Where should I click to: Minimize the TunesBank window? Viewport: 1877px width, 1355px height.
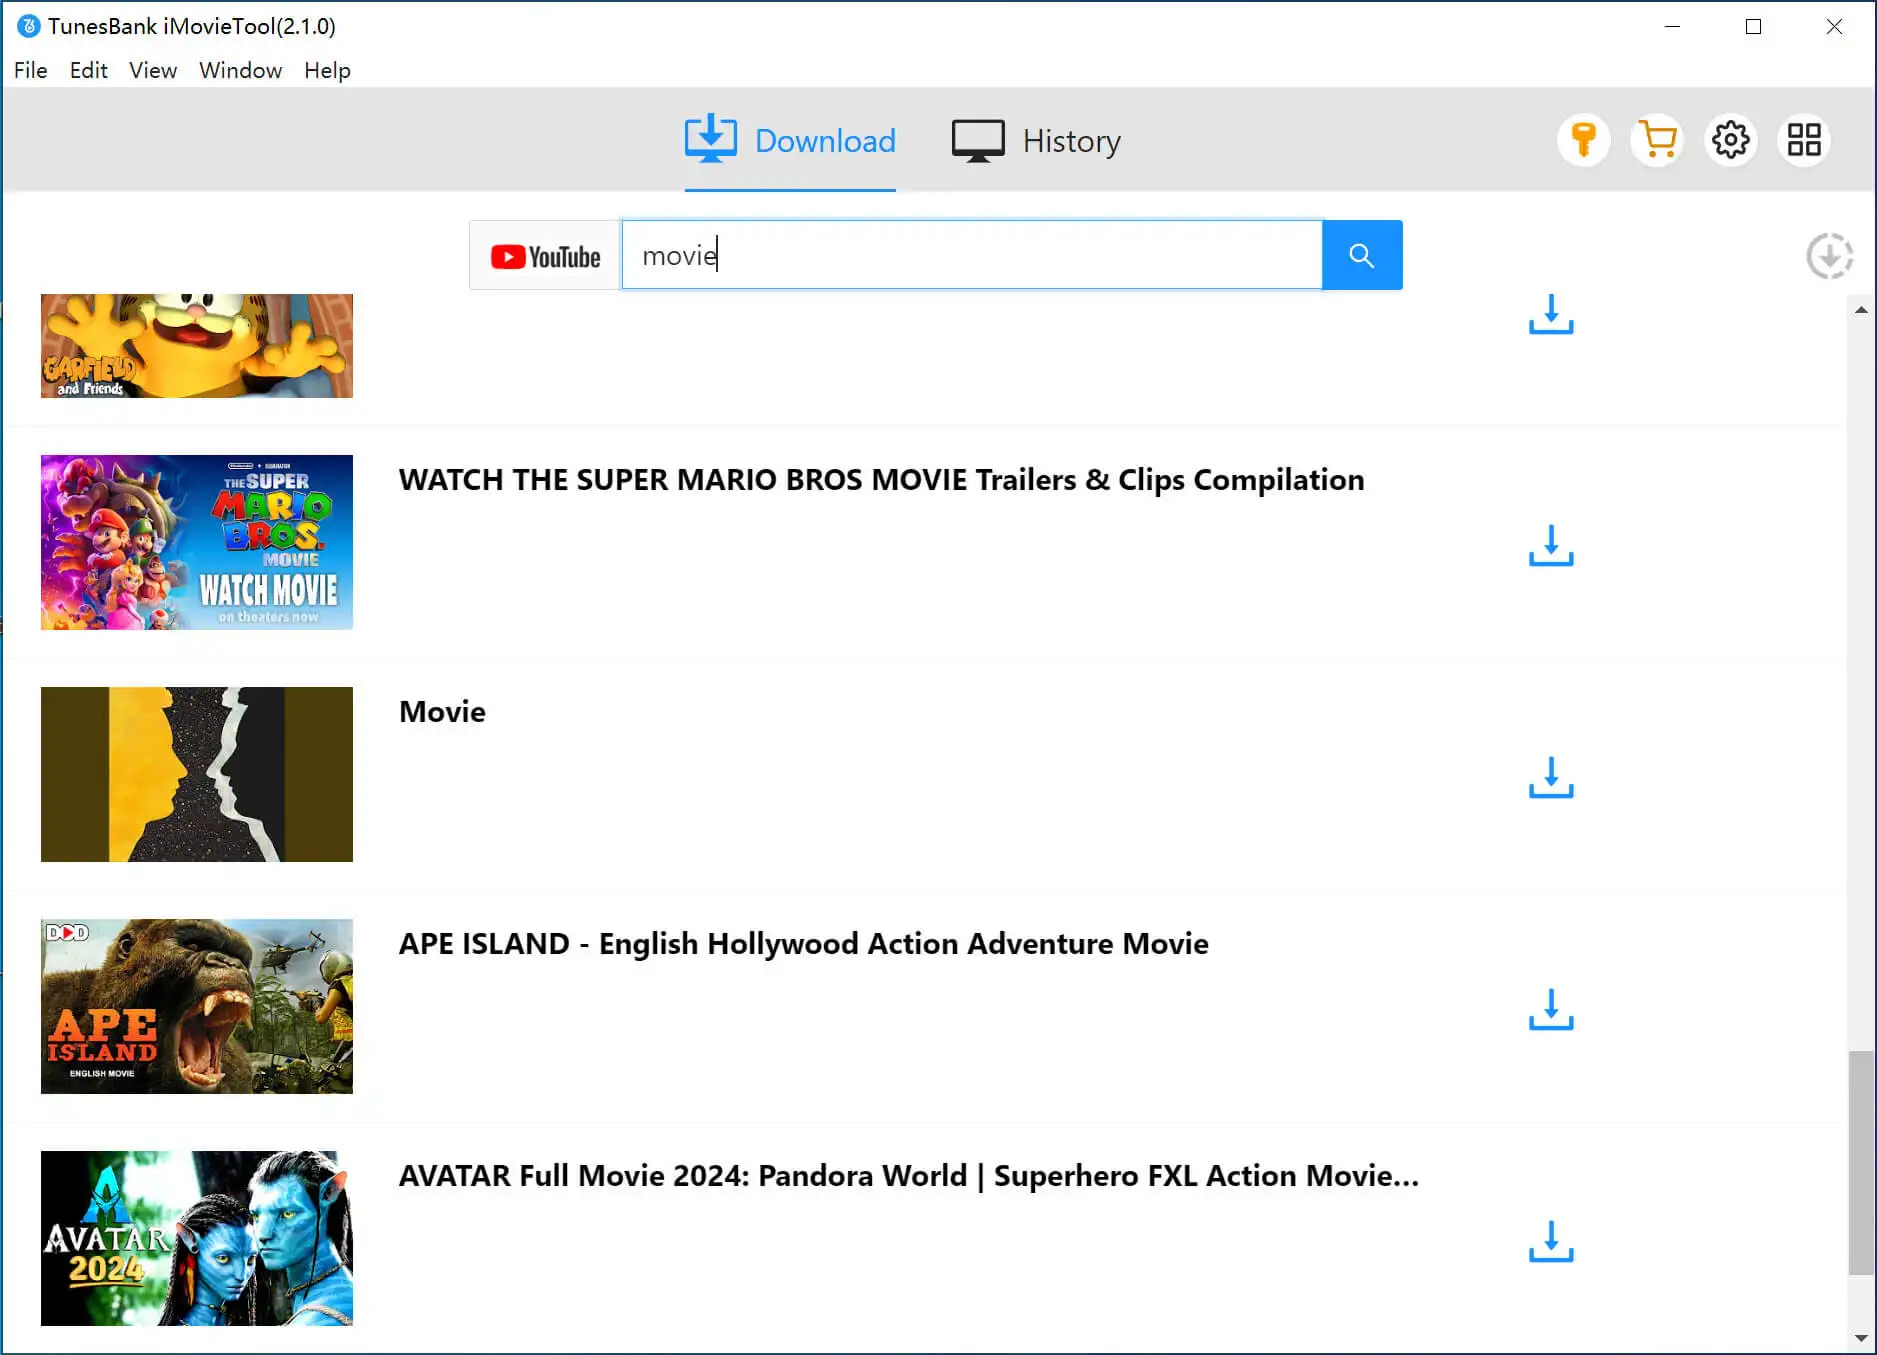[1672, 26]
